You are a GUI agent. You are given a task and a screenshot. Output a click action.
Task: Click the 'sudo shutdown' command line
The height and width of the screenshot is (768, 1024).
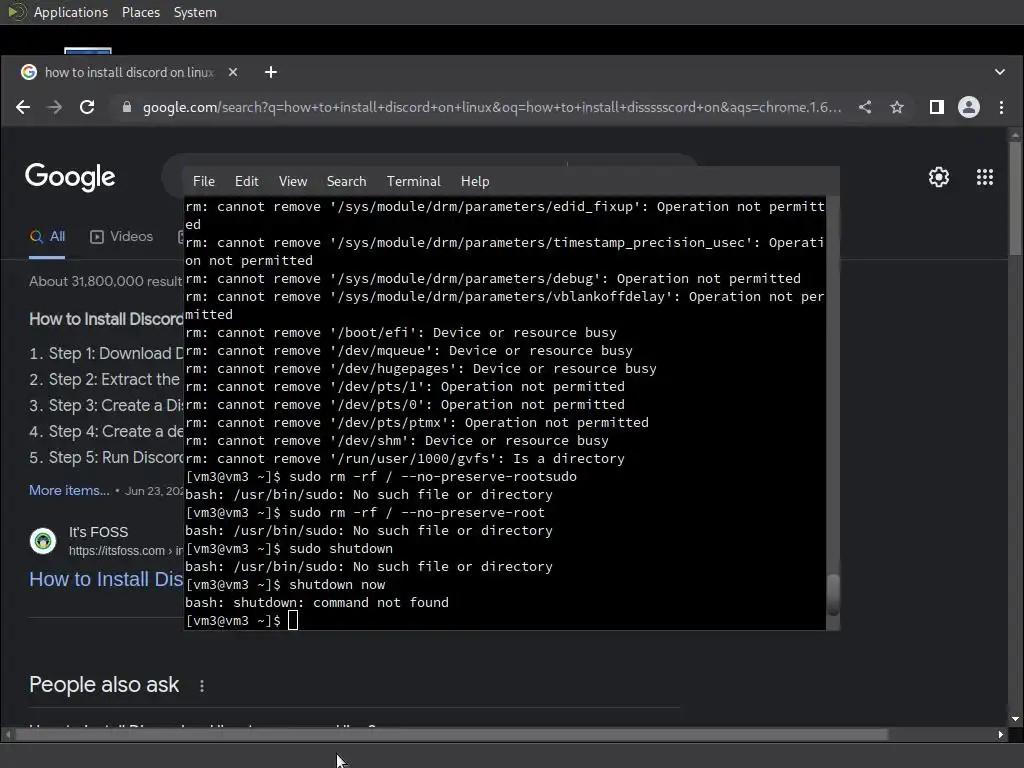289,549
